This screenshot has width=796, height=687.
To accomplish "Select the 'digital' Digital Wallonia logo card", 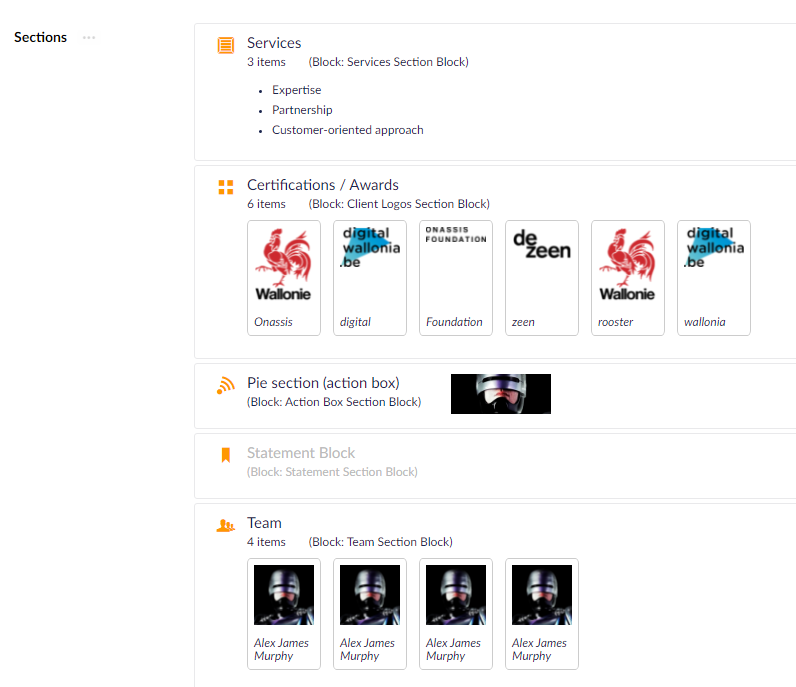I will tap(370, 277).
